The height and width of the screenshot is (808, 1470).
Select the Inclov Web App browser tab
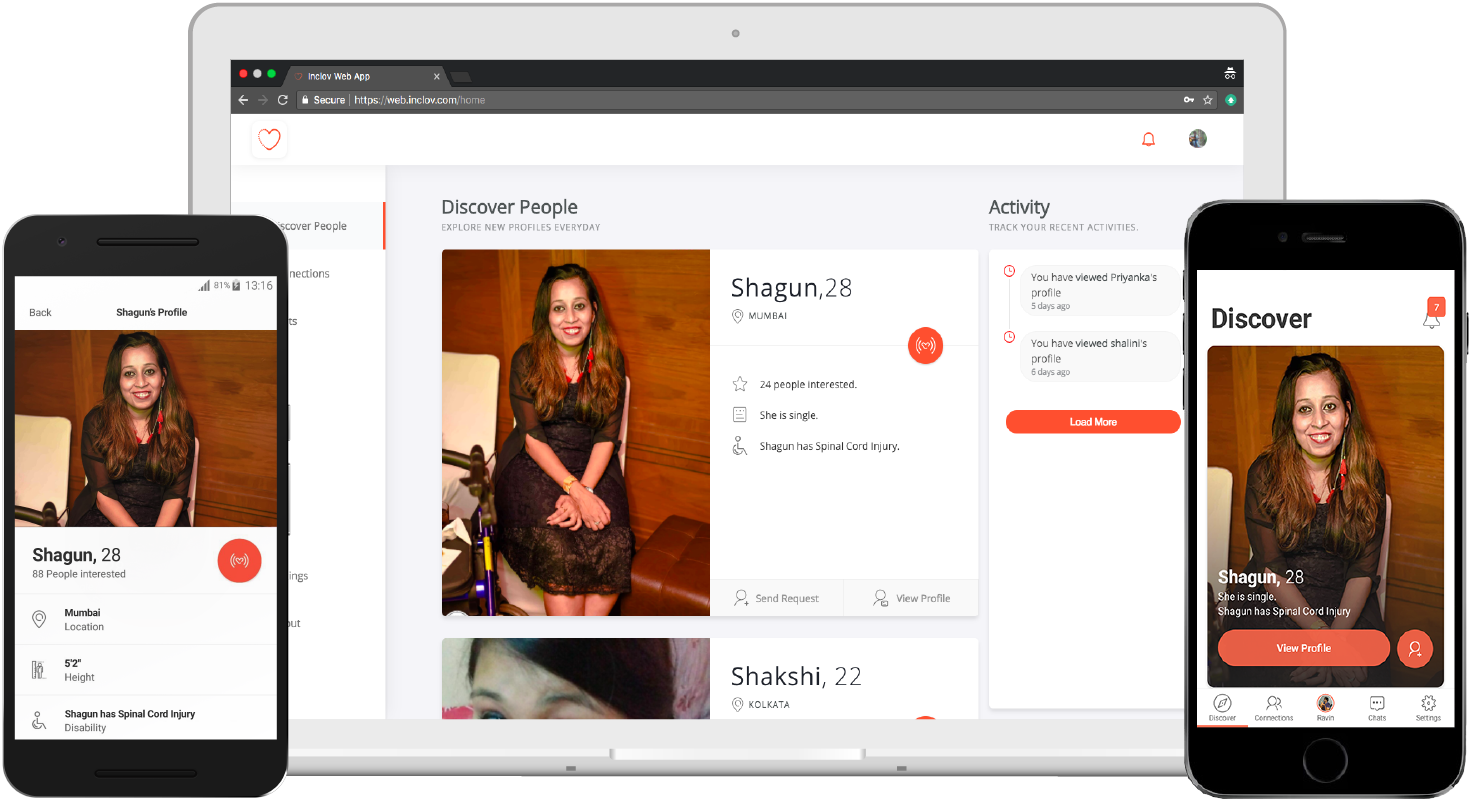coord(366,76)
